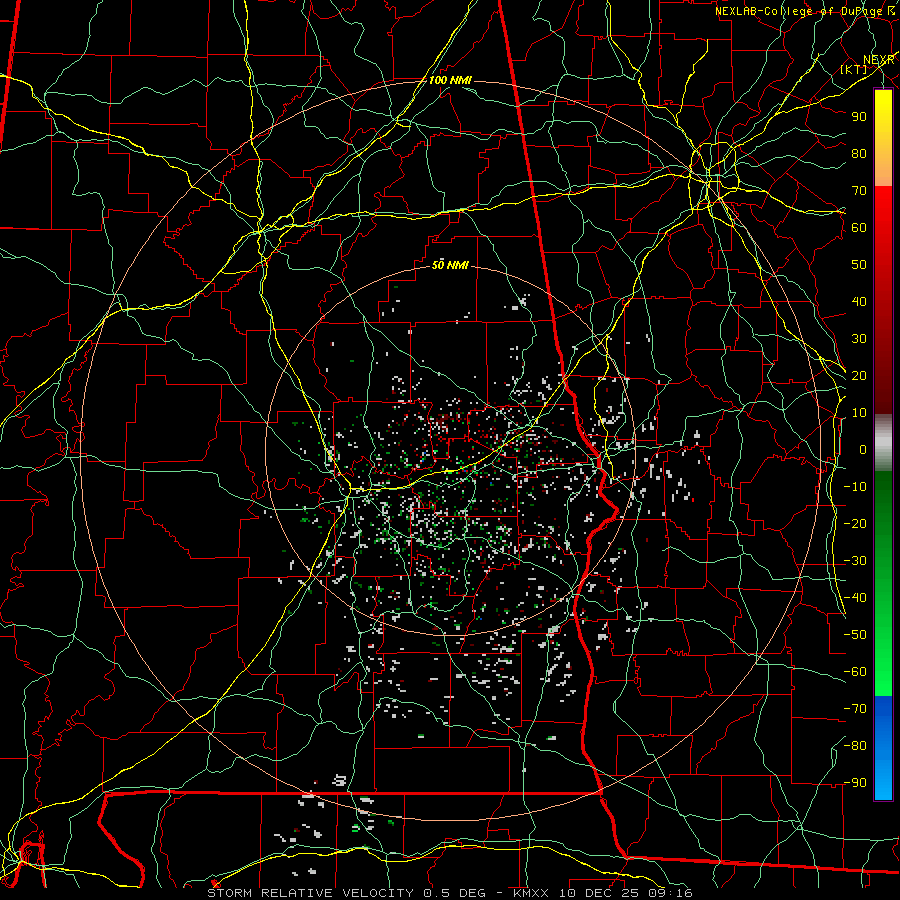
Task: Click the -70 knot scale label
Action: point(855,709)
